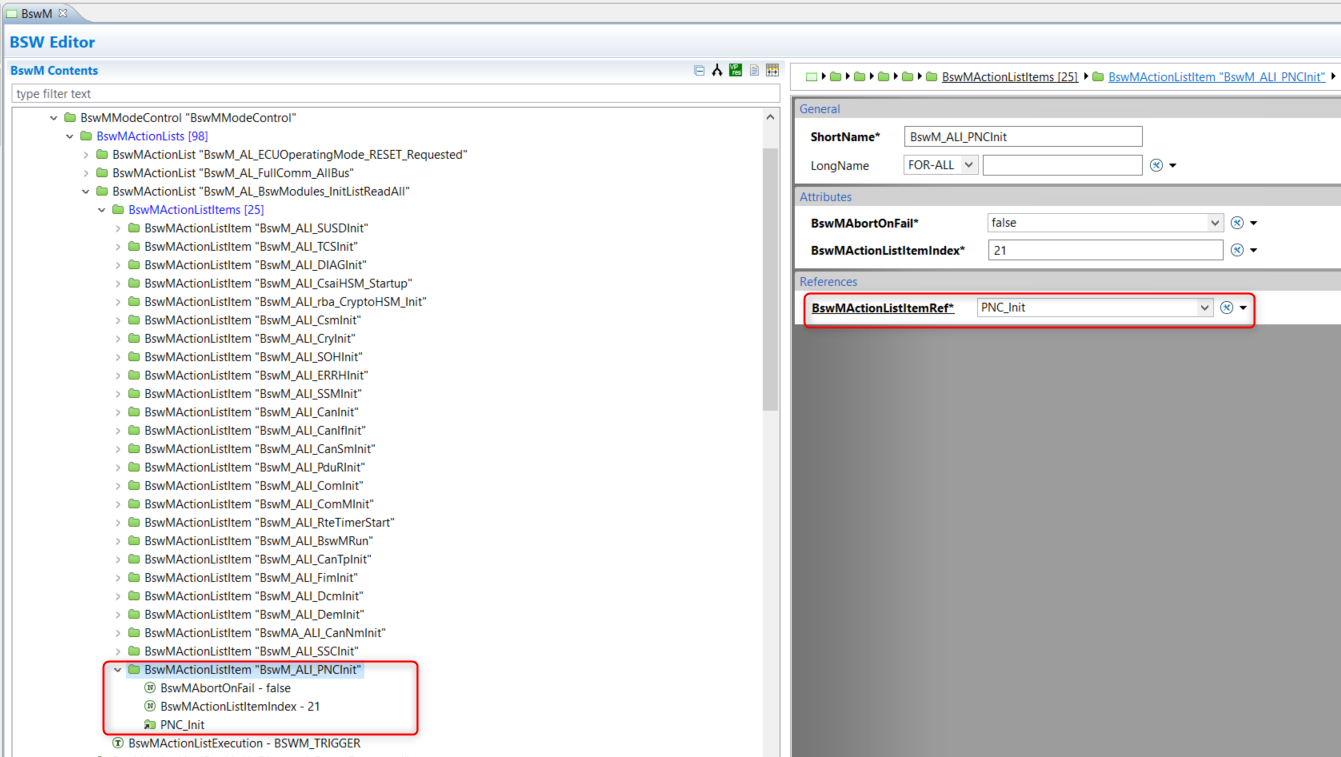Select the BswM_ALI_CsaiHSM_Startup tree item
The image size is (1341, 757).
(278, 284)
